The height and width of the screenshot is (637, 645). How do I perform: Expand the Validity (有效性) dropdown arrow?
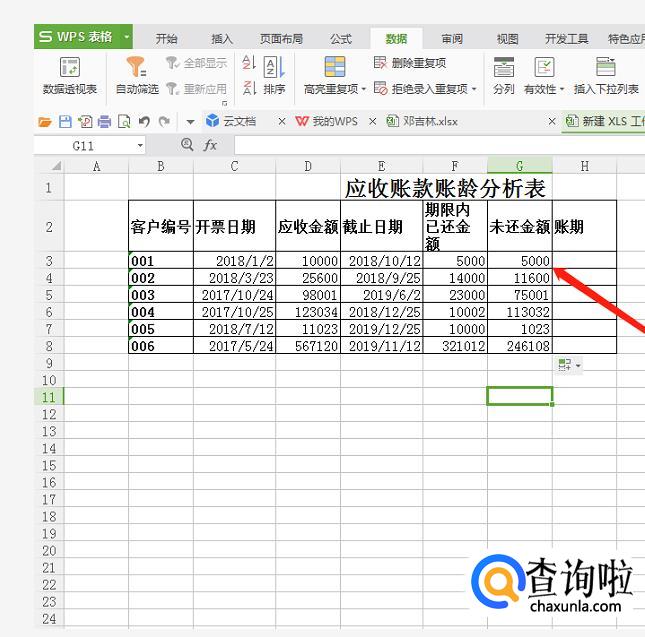[562, 89]
